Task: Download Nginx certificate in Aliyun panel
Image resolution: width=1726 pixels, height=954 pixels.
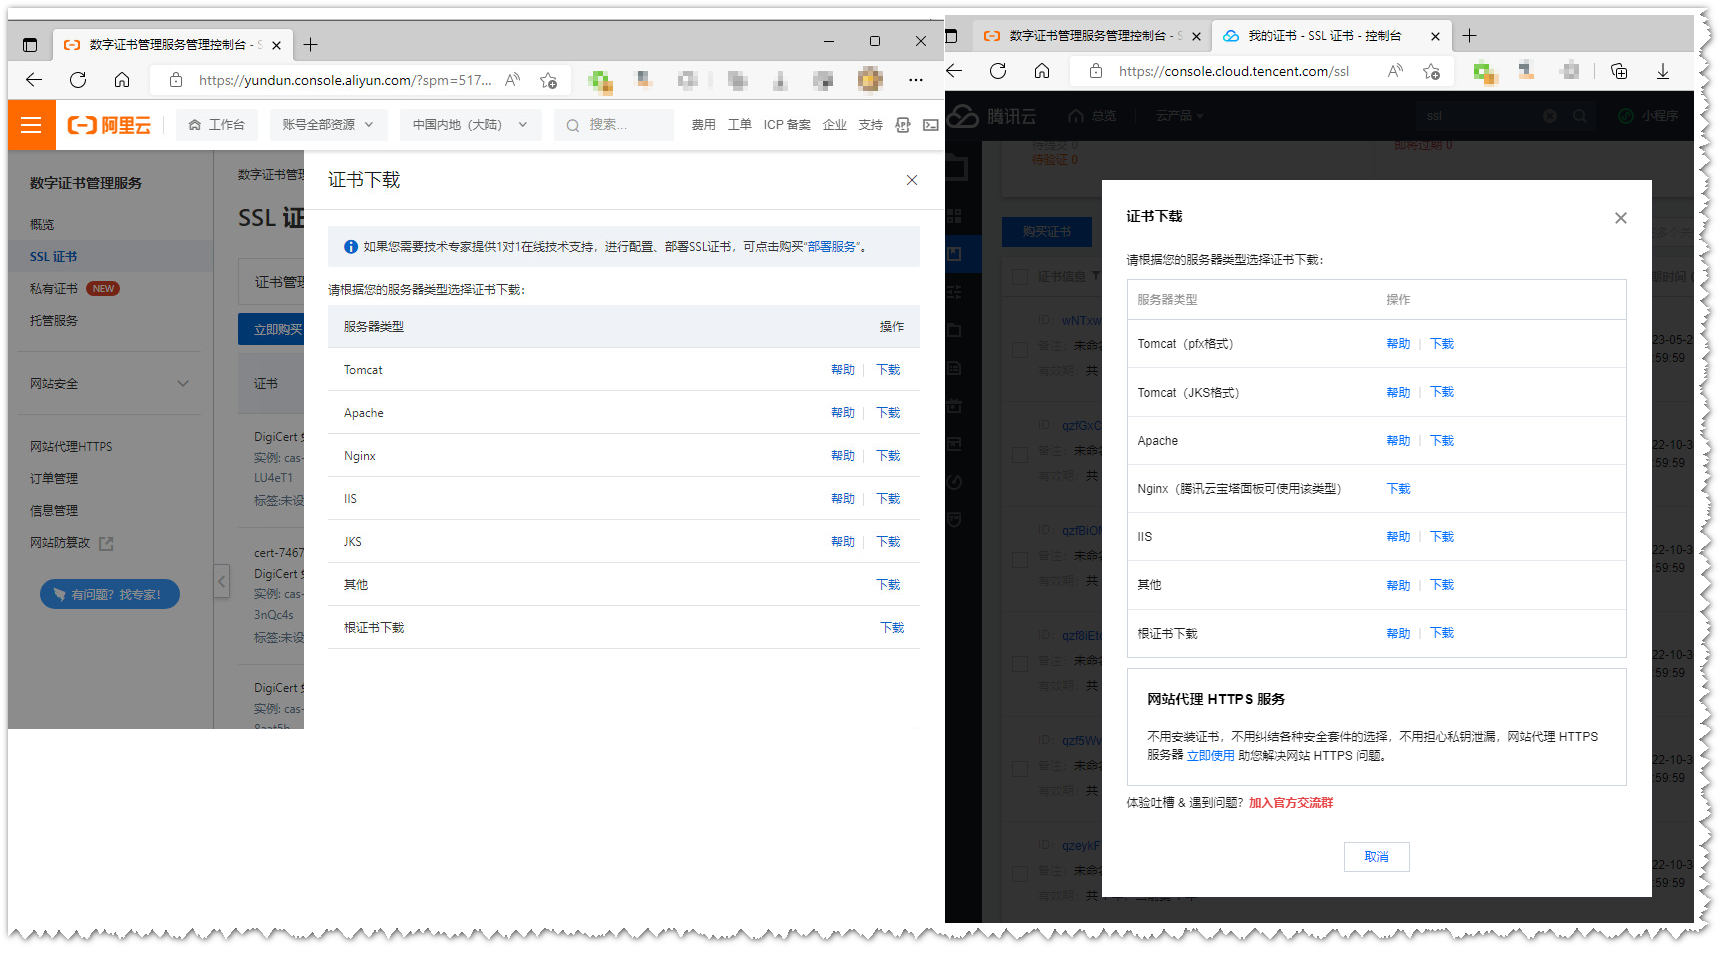Action: [x=888, y=456]
